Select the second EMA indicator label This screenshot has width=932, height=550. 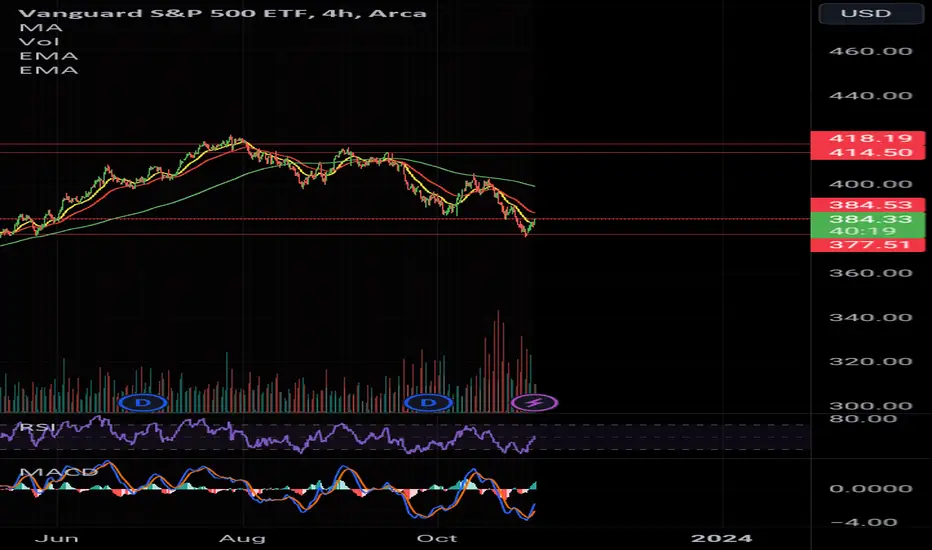pos(48,70)
